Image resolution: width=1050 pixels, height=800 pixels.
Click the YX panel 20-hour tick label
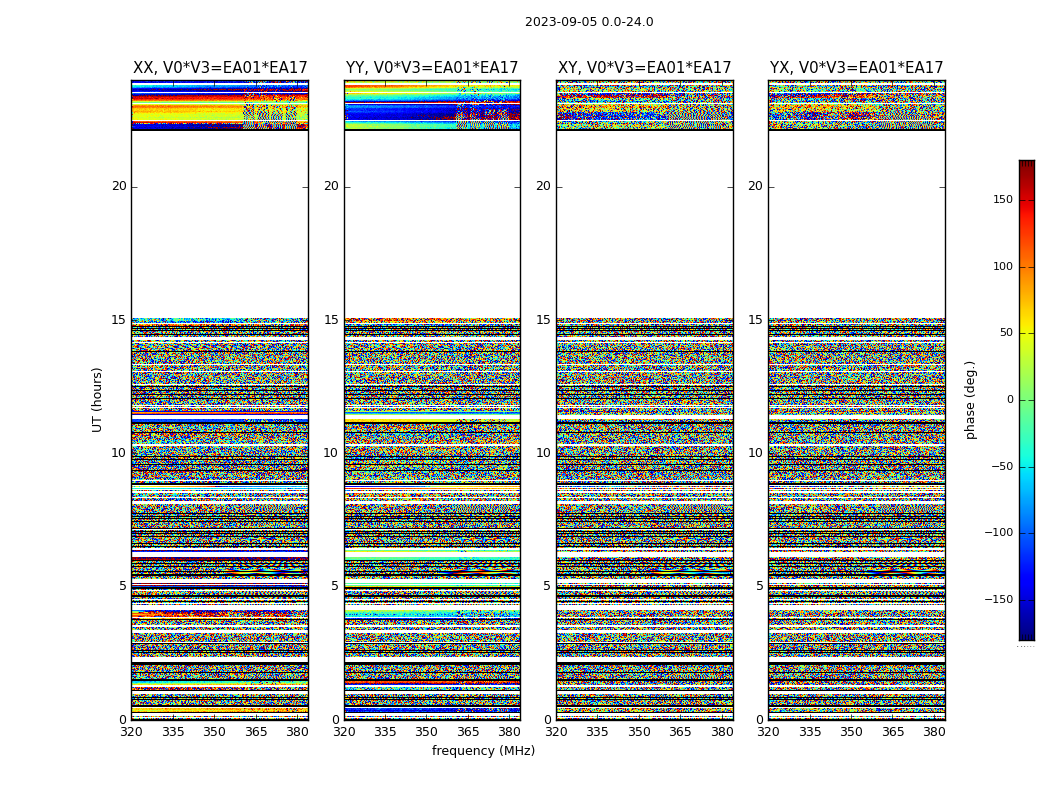tap(755, 186)
